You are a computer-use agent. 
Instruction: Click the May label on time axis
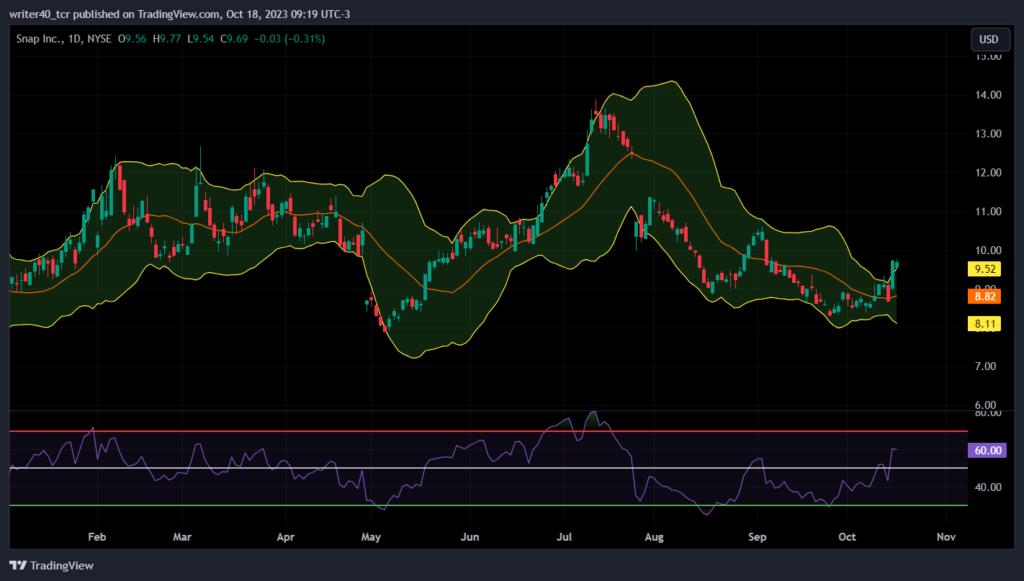(x=371, y=537)
